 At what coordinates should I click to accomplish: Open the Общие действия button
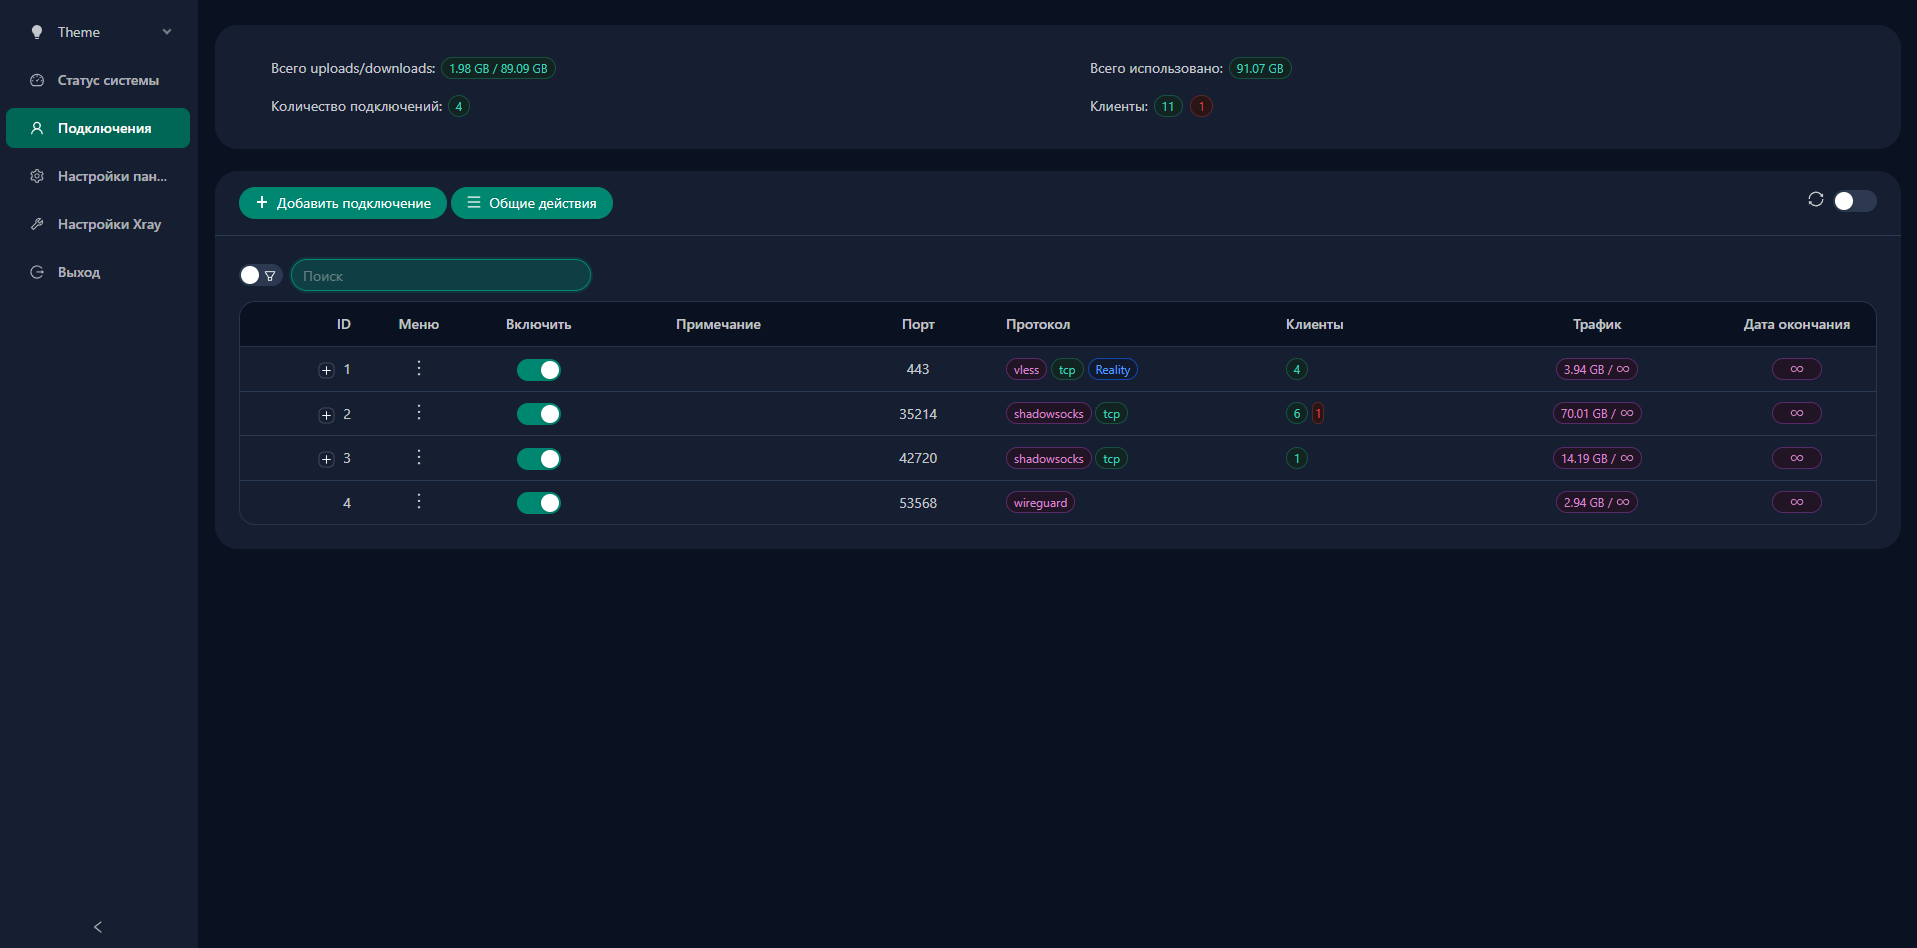tap(532, 203)
